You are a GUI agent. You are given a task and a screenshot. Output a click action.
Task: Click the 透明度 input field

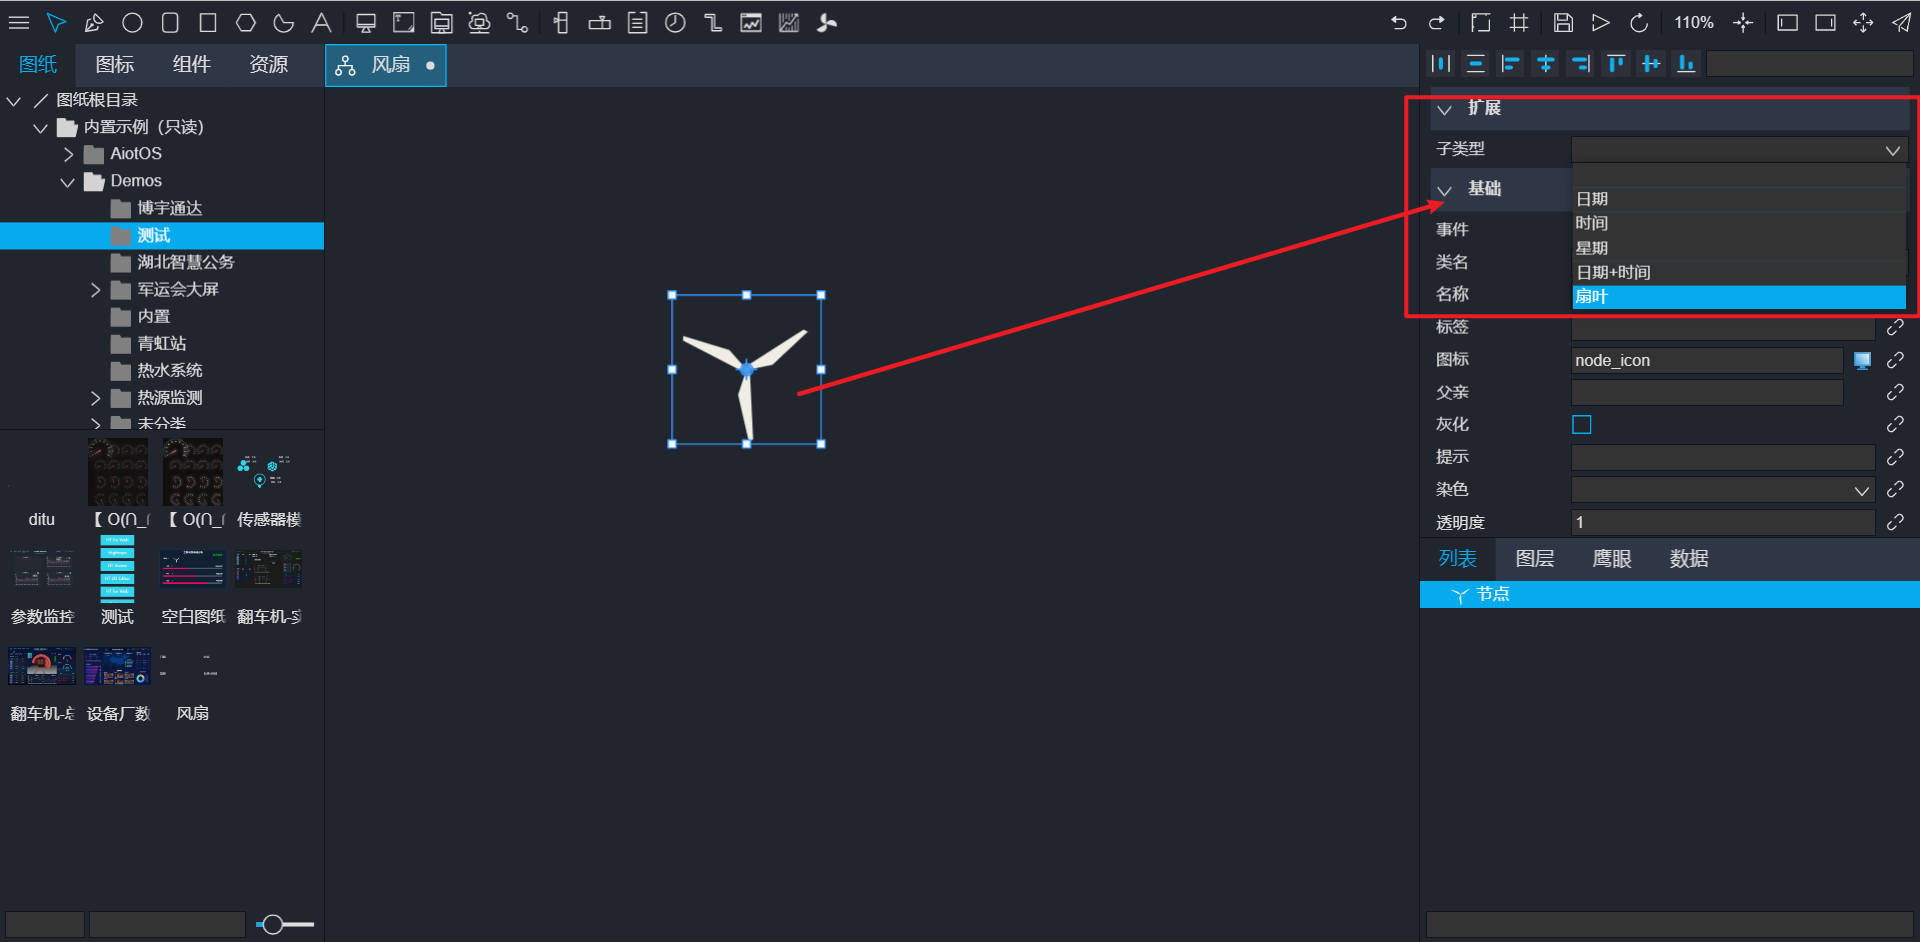click(x=1721, y=522)
